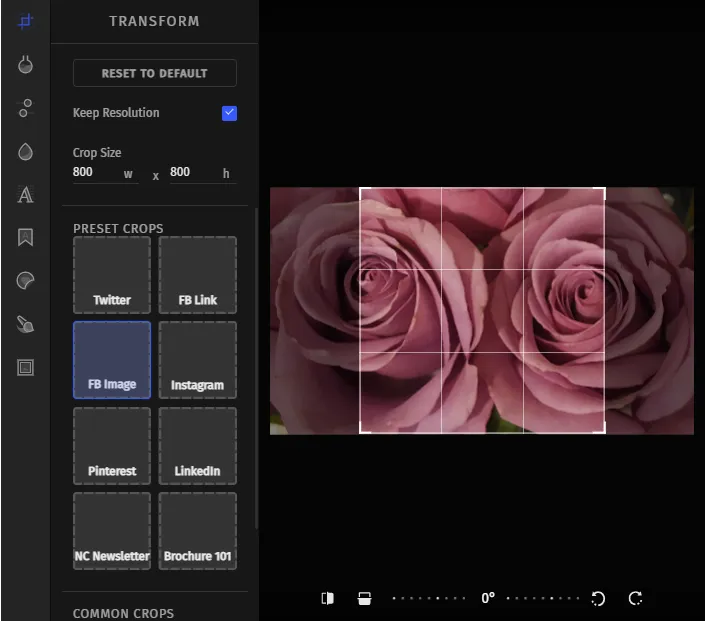The height and width of the screenshot is (621, 705).
Task: Click the crop width field showing 800
Action: [x=105, y=173]
